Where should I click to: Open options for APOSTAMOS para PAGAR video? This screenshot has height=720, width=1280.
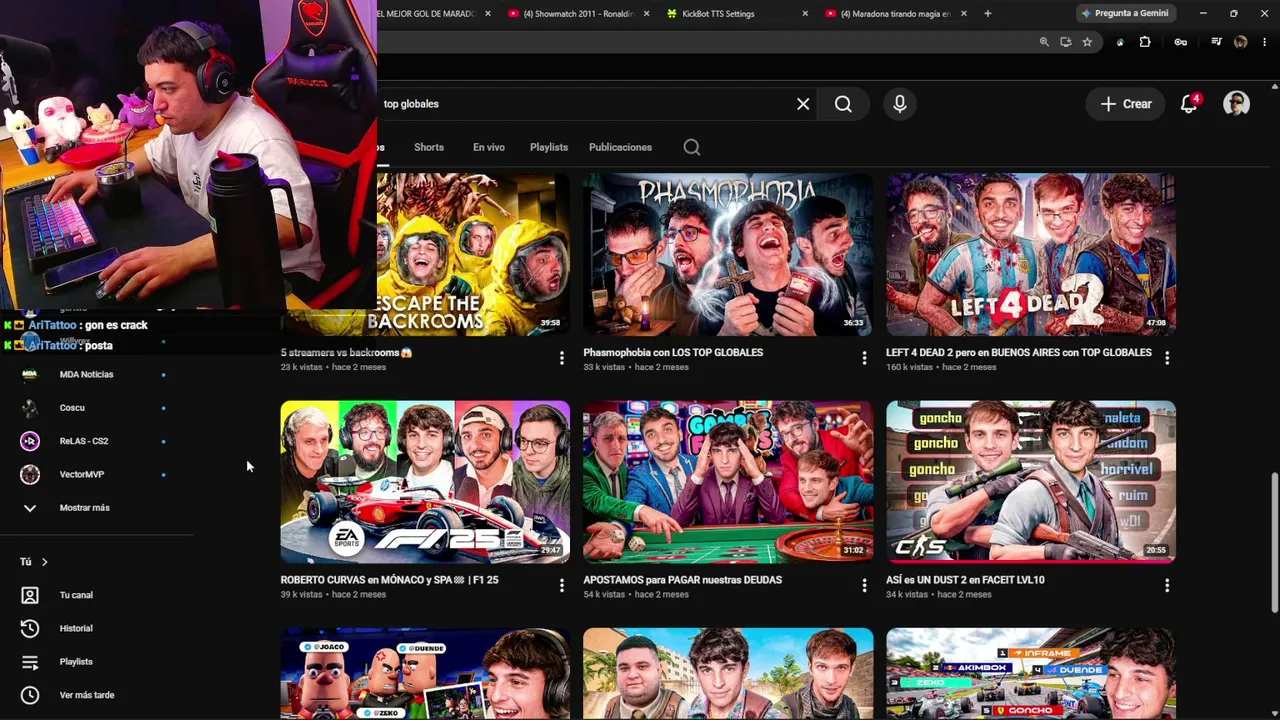(865, 585)
